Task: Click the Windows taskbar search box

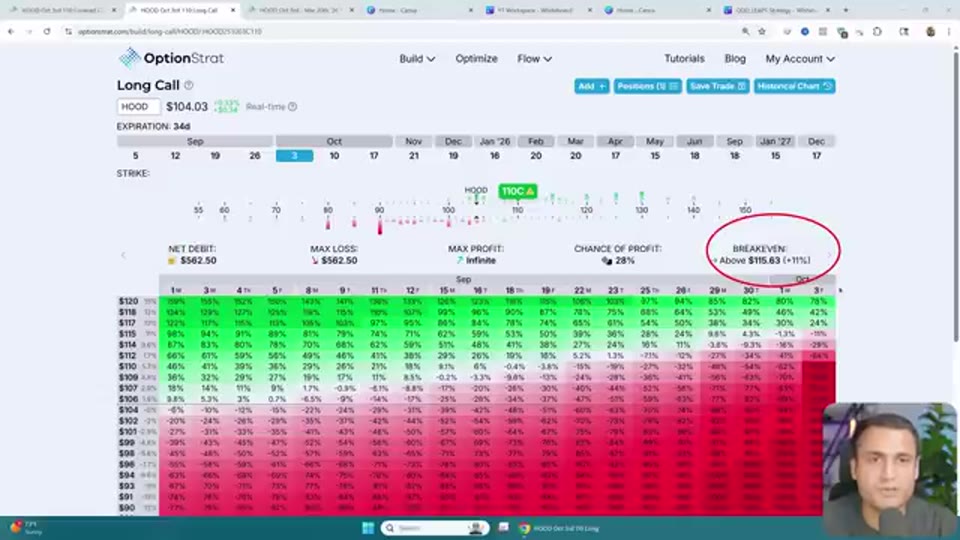Action: pyautogui.click(x=435, y=528)
